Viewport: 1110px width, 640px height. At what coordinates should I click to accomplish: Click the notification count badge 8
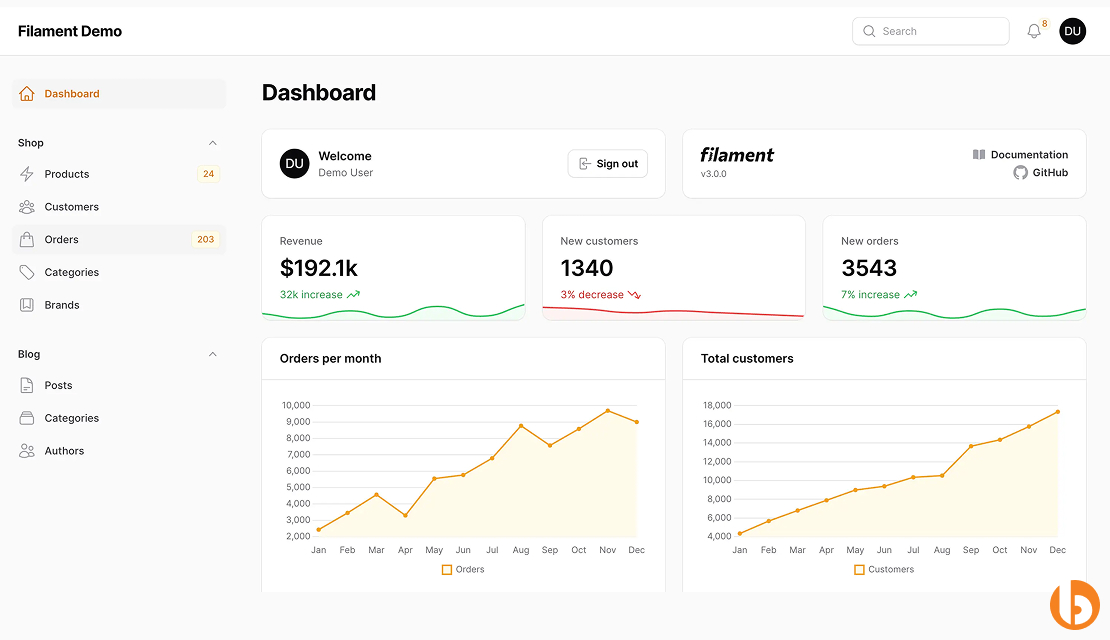click(1044, 23)
